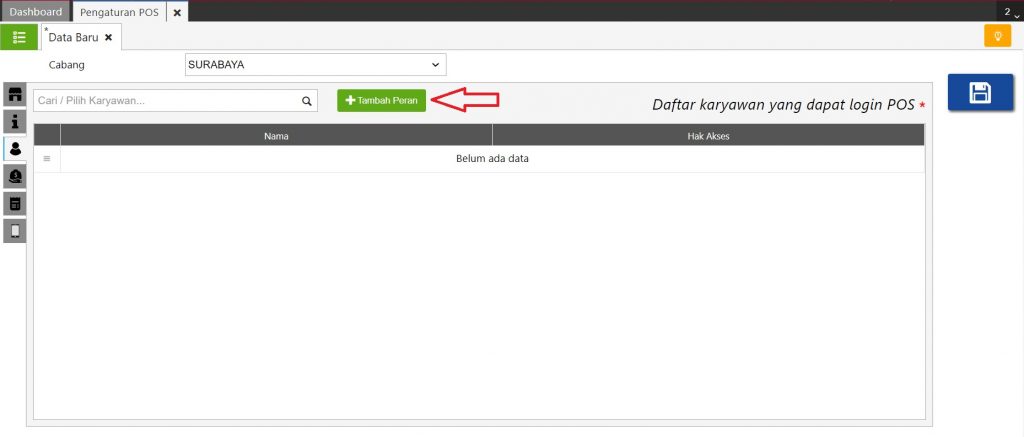
Task: Close the Pengaturan POS tab
Action: 177,12
